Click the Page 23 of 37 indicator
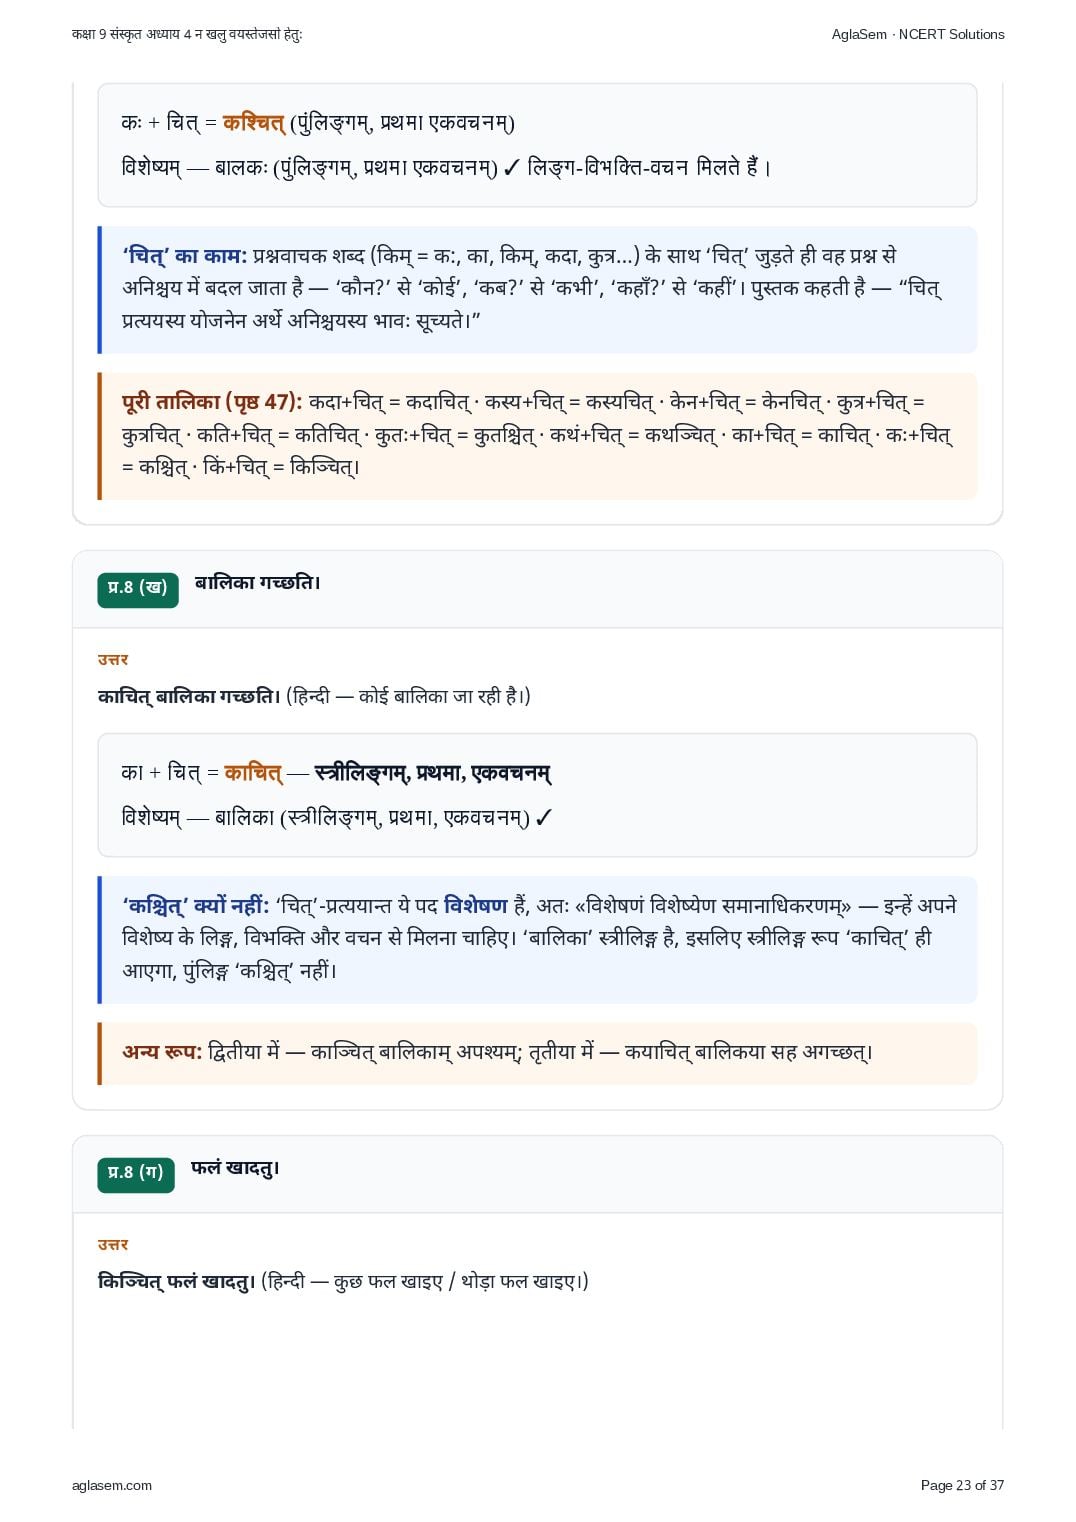1076x1522 pixels. click(962, 1485)
